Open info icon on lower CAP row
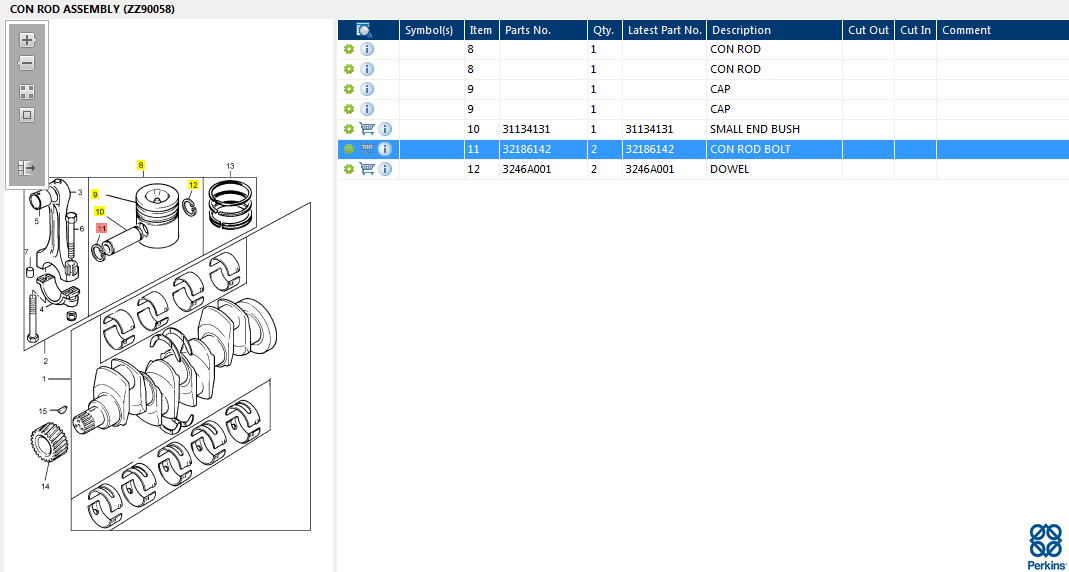 [367, 108]
